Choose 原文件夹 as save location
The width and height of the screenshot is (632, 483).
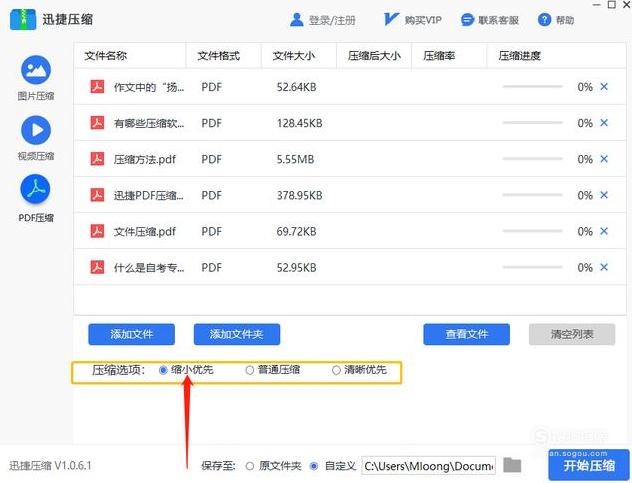pyautogui.click(x=249, y=466)
